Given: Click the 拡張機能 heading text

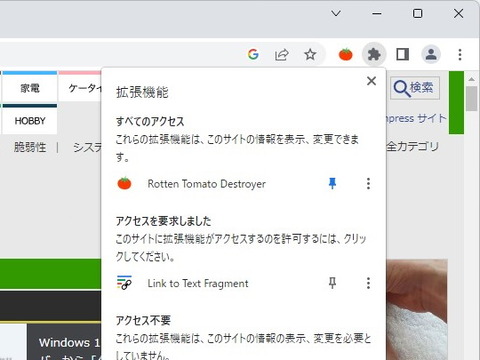Looking at the screenshot, I should 142,92.
